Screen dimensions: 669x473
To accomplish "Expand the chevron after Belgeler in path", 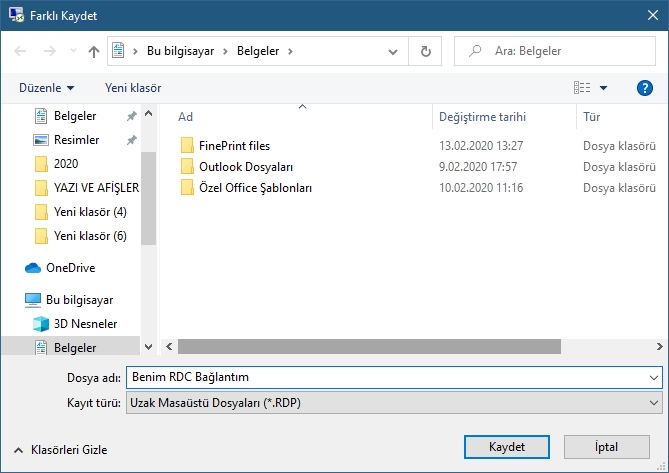I will pos(291,52).
